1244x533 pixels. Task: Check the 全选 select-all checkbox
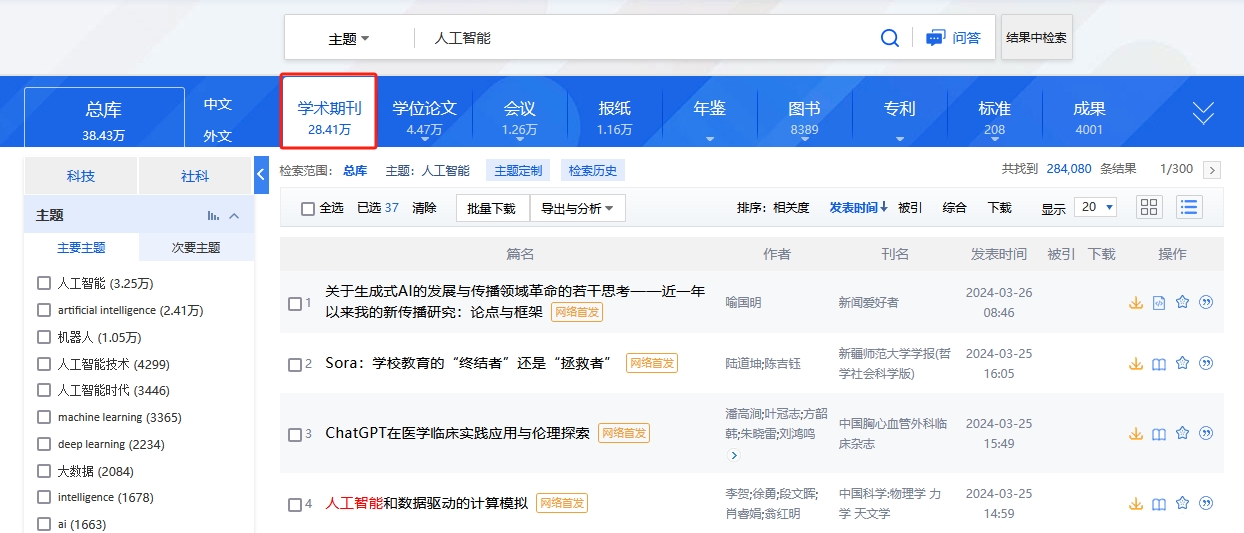coord(308,208)
